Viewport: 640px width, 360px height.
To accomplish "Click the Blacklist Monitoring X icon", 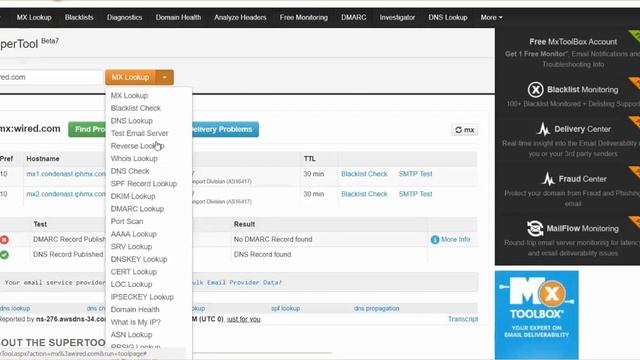I will pos(536,89).
